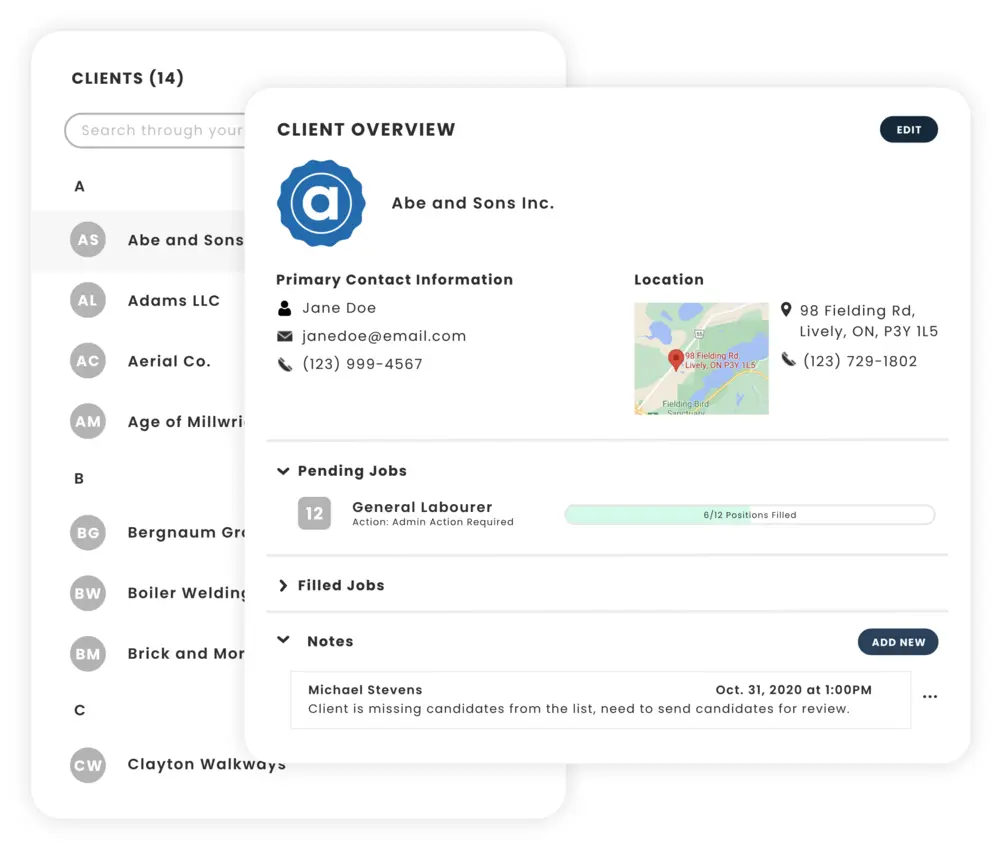Click the 12 badge next to General Labourer
The image size is (1000, 850).
(x=314, y=513)
